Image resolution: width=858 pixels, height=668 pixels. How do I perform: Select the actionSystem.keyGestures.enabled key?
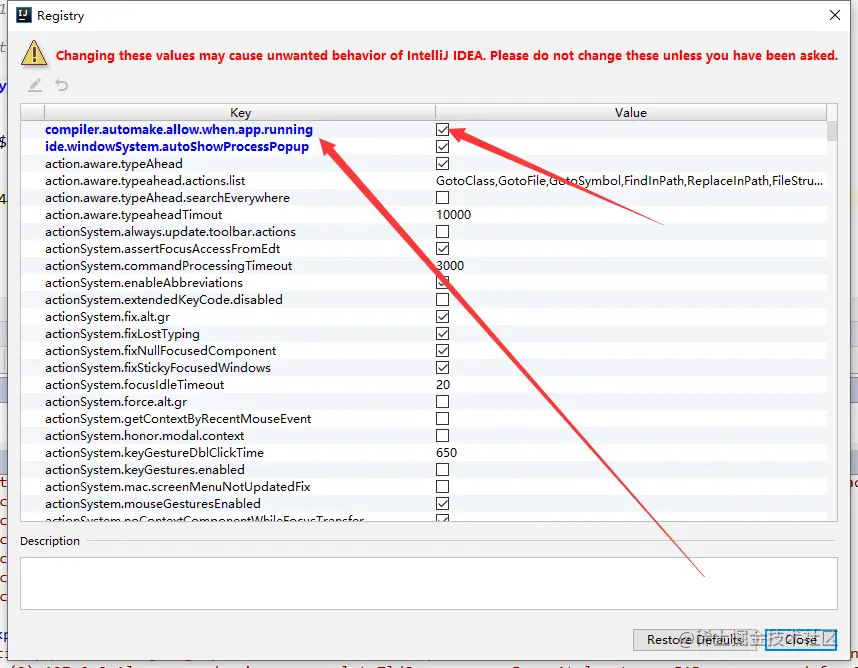(144, 469)
